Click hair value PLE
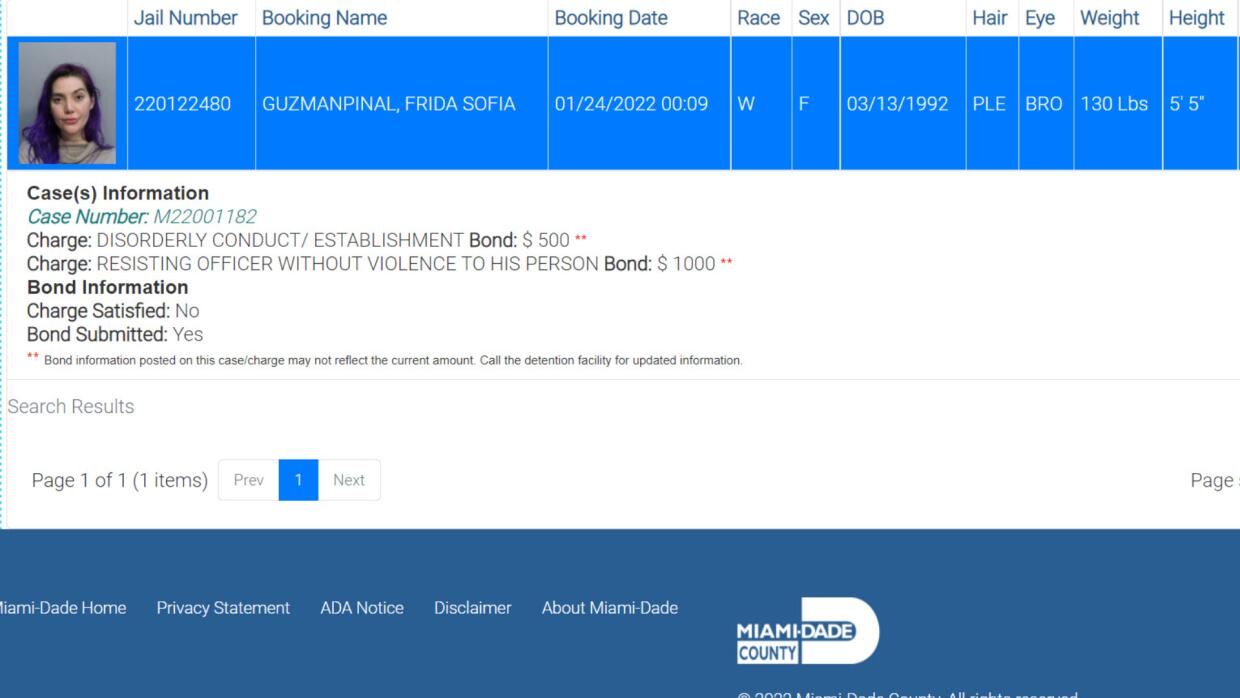1240x698 pixels. pyautogui.click(x=989, y=104)
